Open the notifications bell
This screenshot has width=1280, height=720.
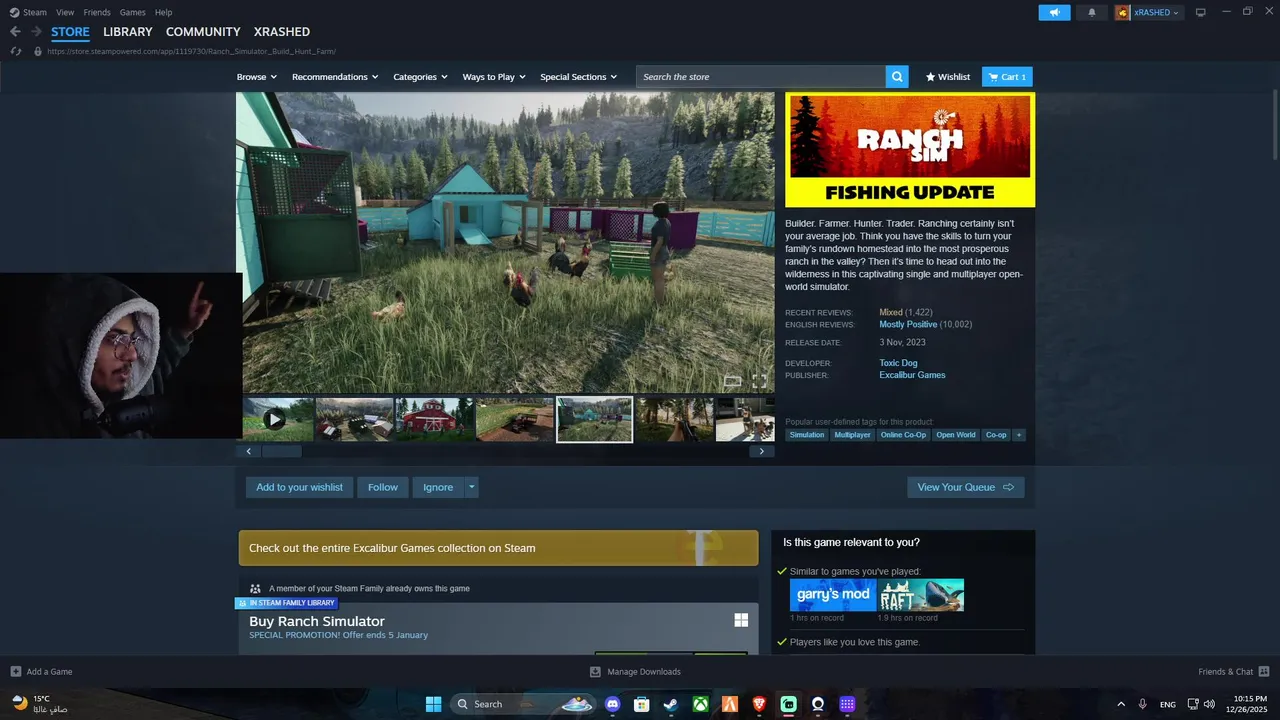(1092, 12)
